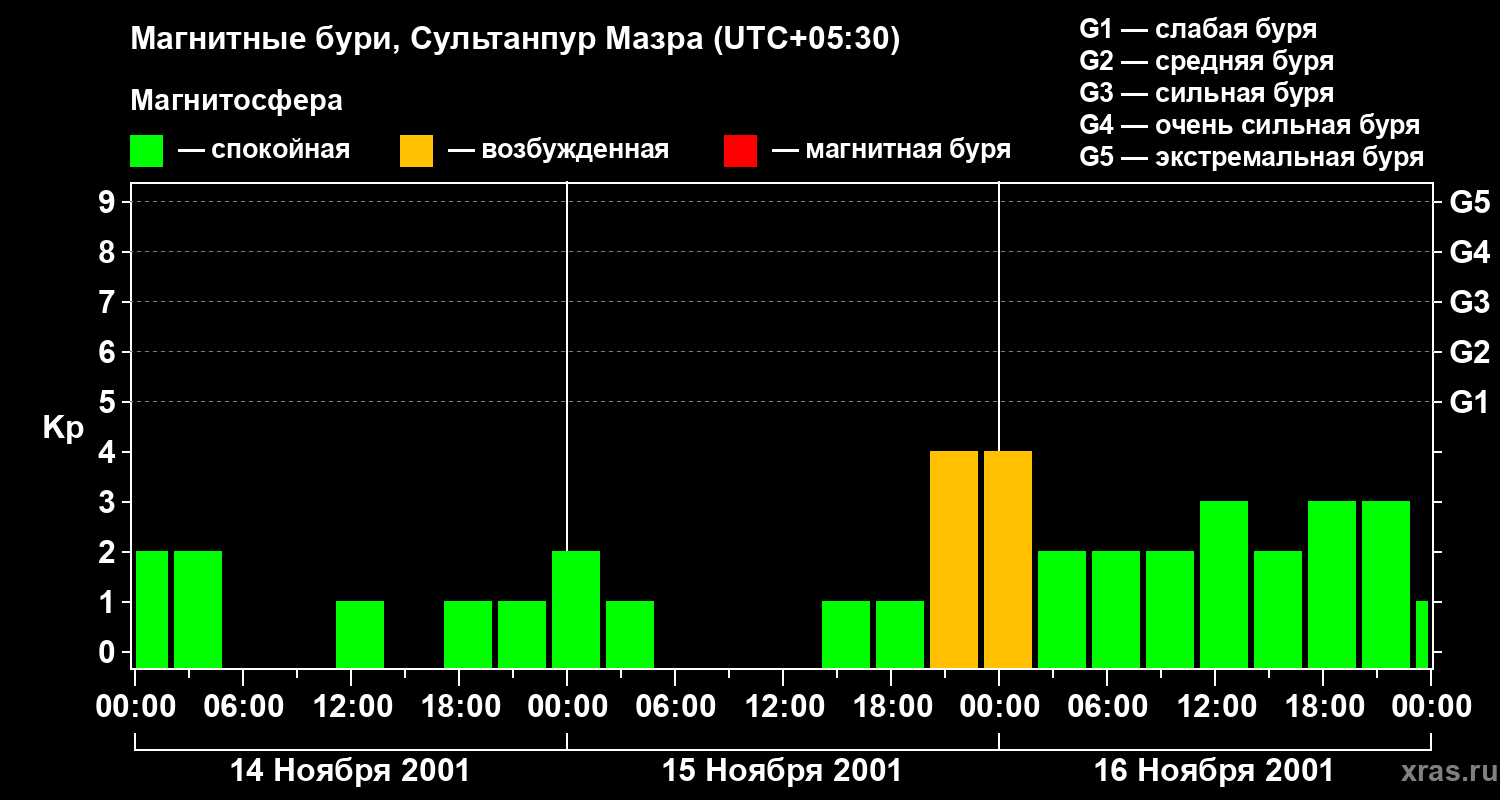Click the 'G3 — сильная буря' legend line
Viewport: 1500px width, 800px height.
[x=1206, y=93]
